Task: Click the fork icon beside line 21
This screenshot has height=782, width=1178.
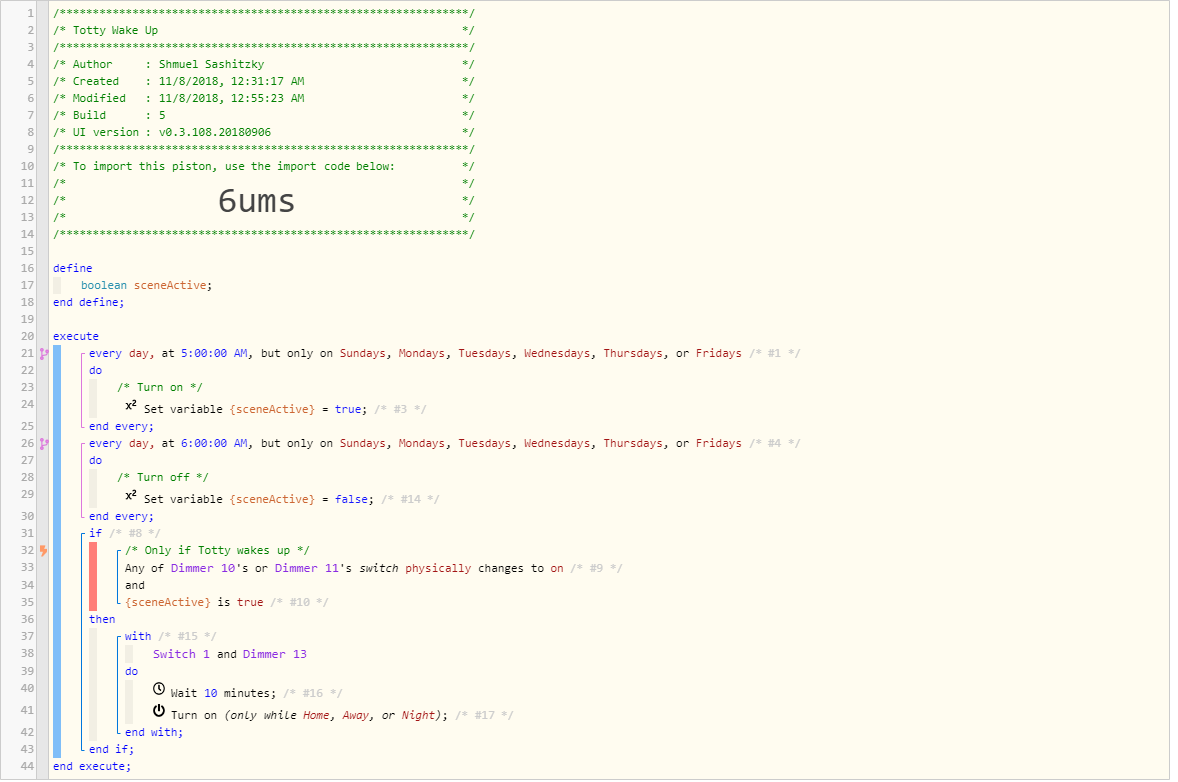Action: pos(44,353)
